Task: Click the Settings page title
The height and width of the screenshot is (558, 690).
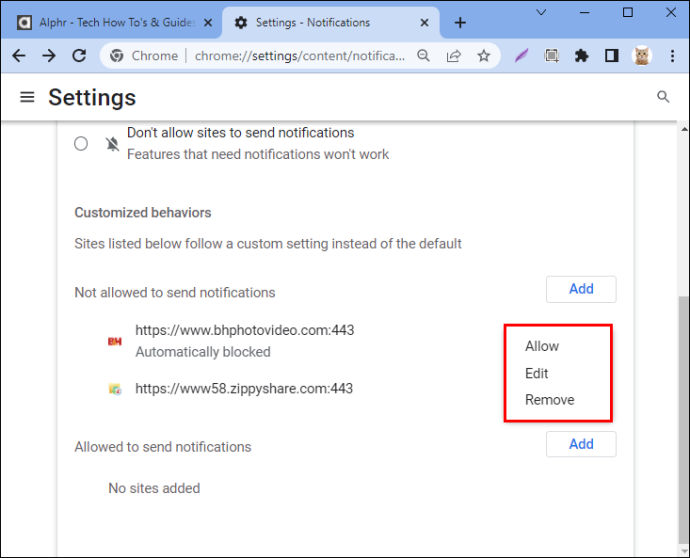Action: (x=92, y=97)
